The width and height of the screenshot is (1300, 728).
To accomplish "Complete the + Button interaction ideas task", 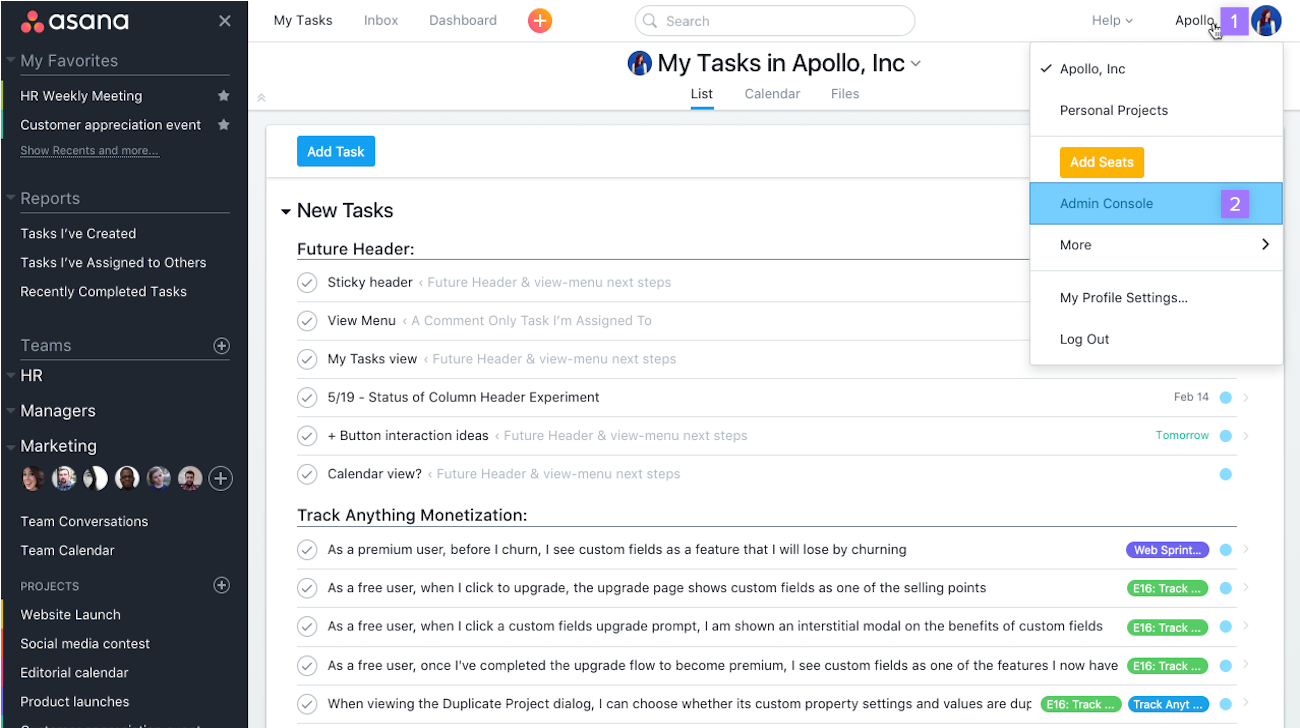I will [x=307, y=436].
